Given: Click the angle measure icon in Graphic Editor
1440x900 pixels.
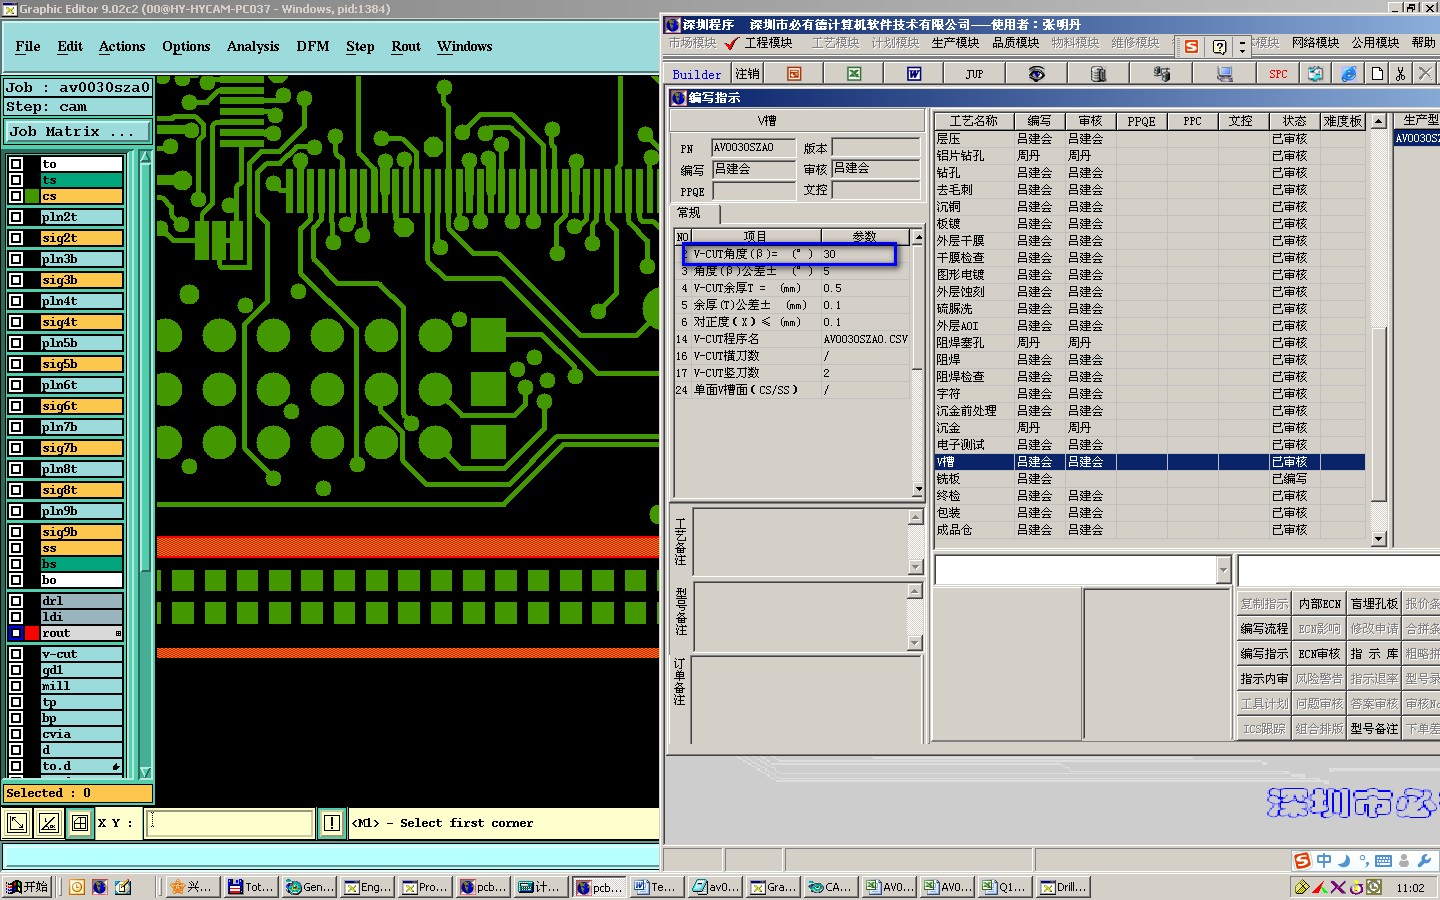Looking at the screenshot, I should (48, 823).
